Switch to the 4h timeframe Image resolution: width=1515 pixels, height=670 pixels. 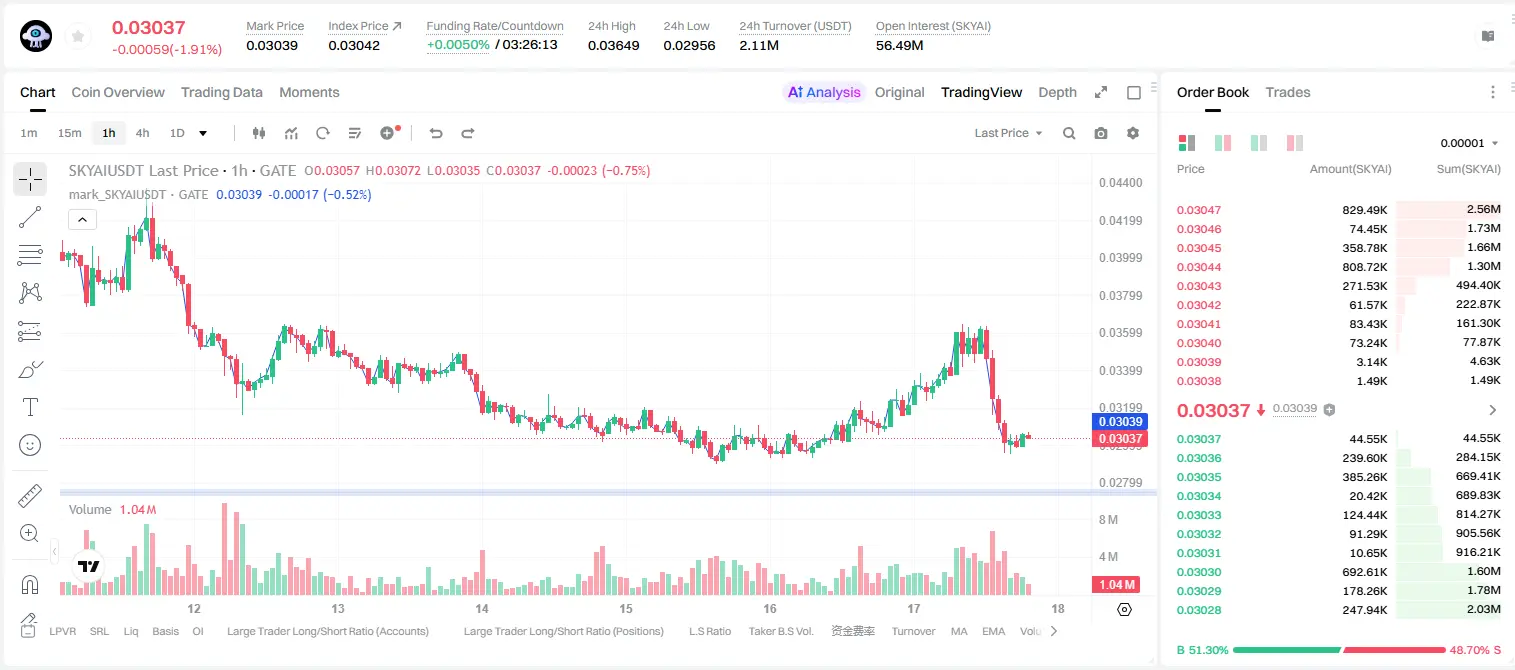142,133
